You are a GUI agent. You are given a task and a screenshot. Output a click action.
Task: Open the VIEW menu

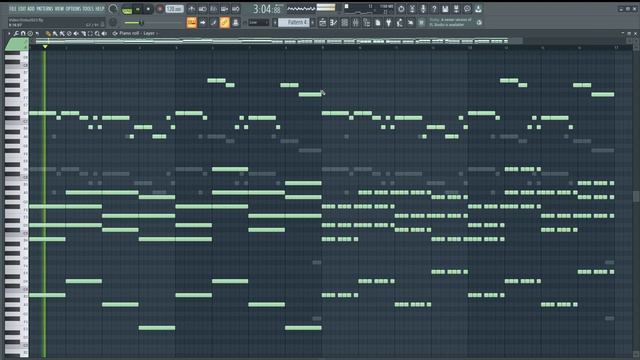(x=59, y=9)
